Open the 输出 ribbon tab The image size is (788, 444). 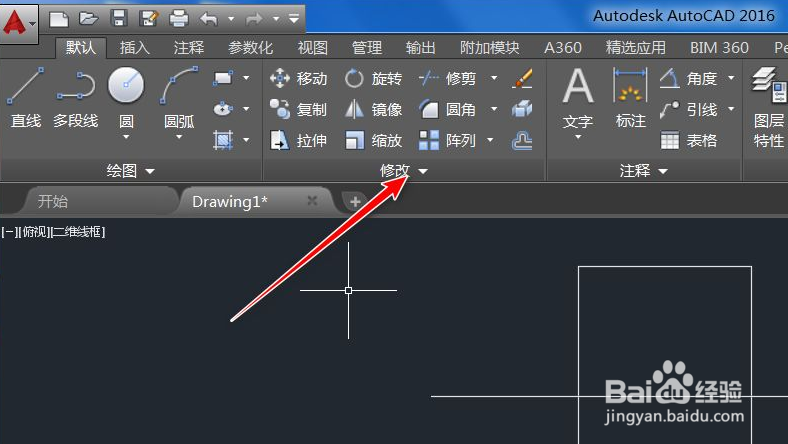coord(421,48)
